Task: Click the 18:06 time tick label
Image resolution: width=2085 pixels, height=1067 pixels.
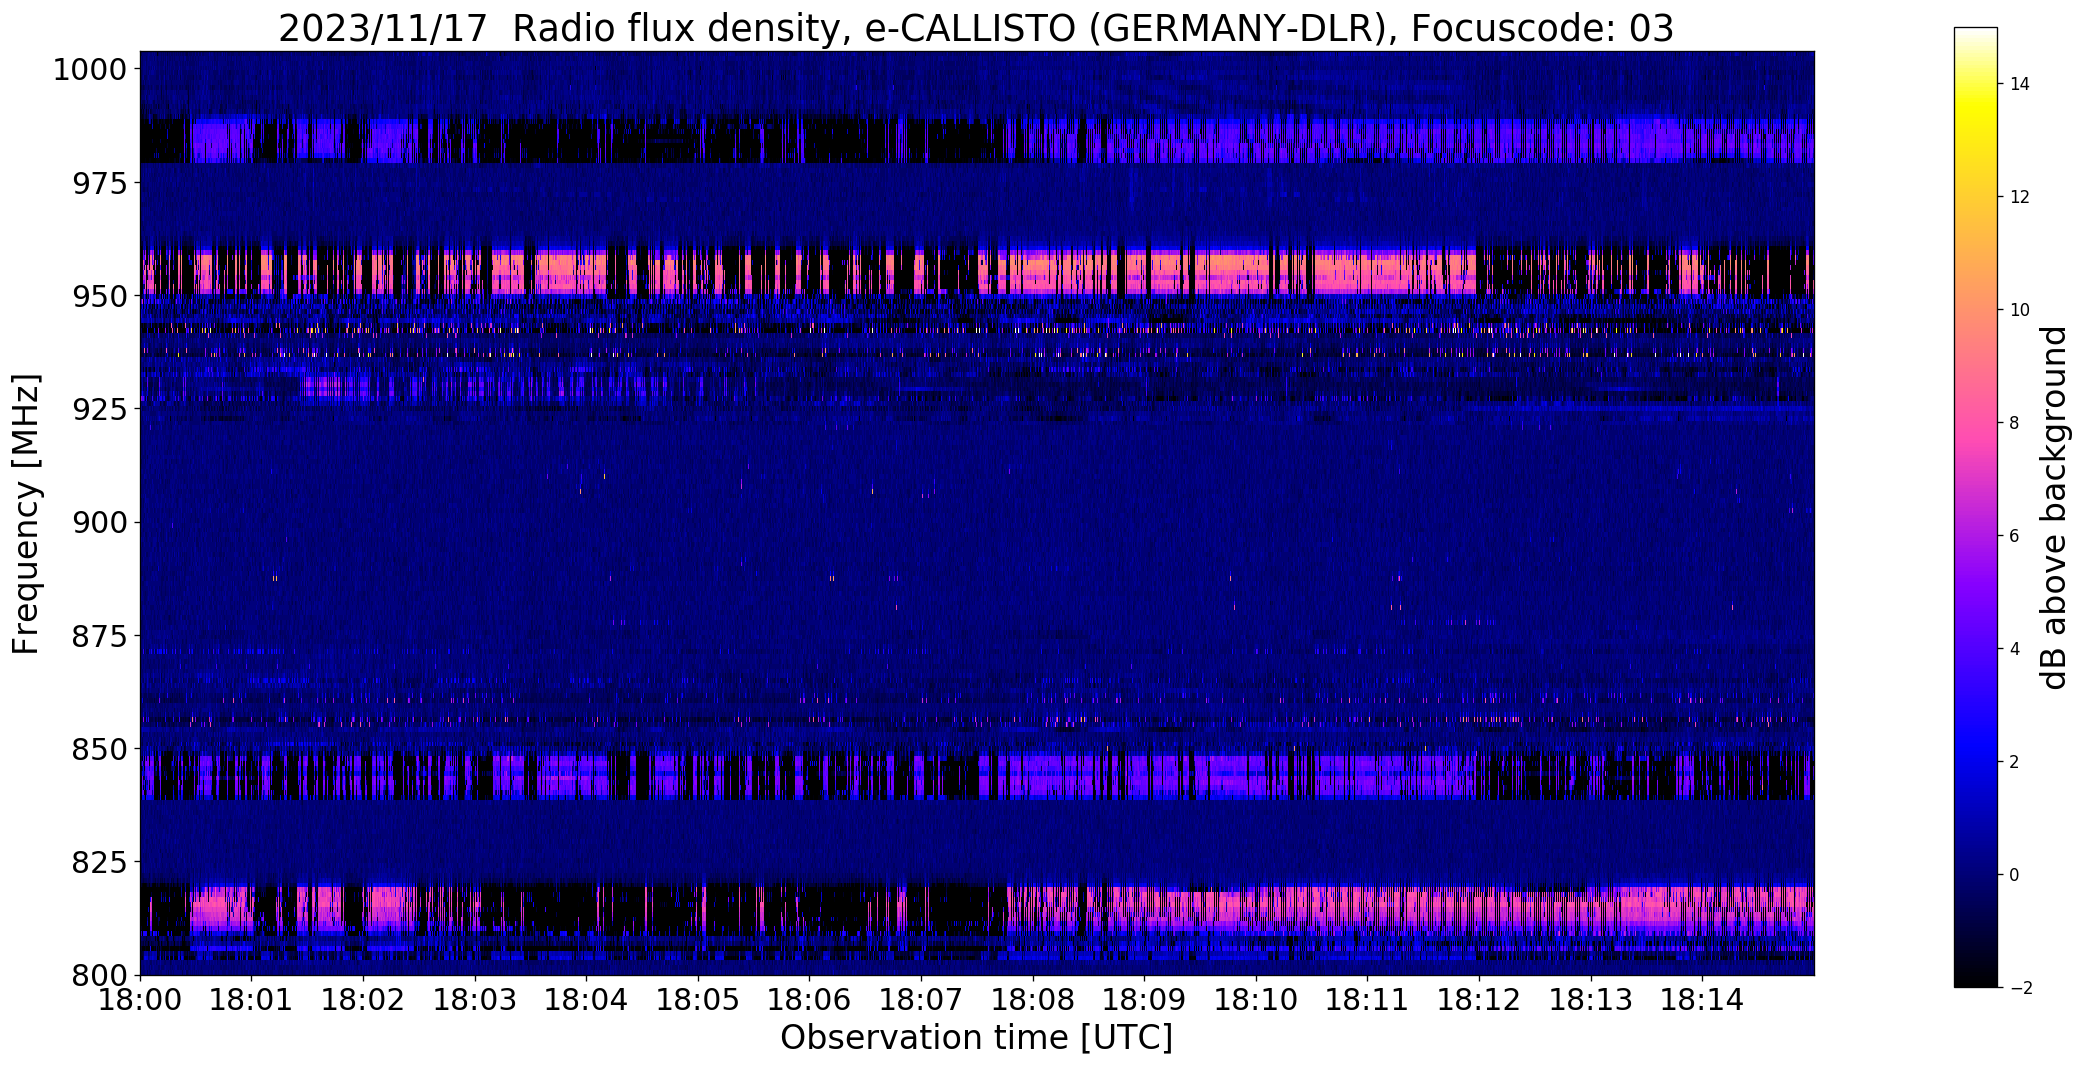Action: [809, 1000]
